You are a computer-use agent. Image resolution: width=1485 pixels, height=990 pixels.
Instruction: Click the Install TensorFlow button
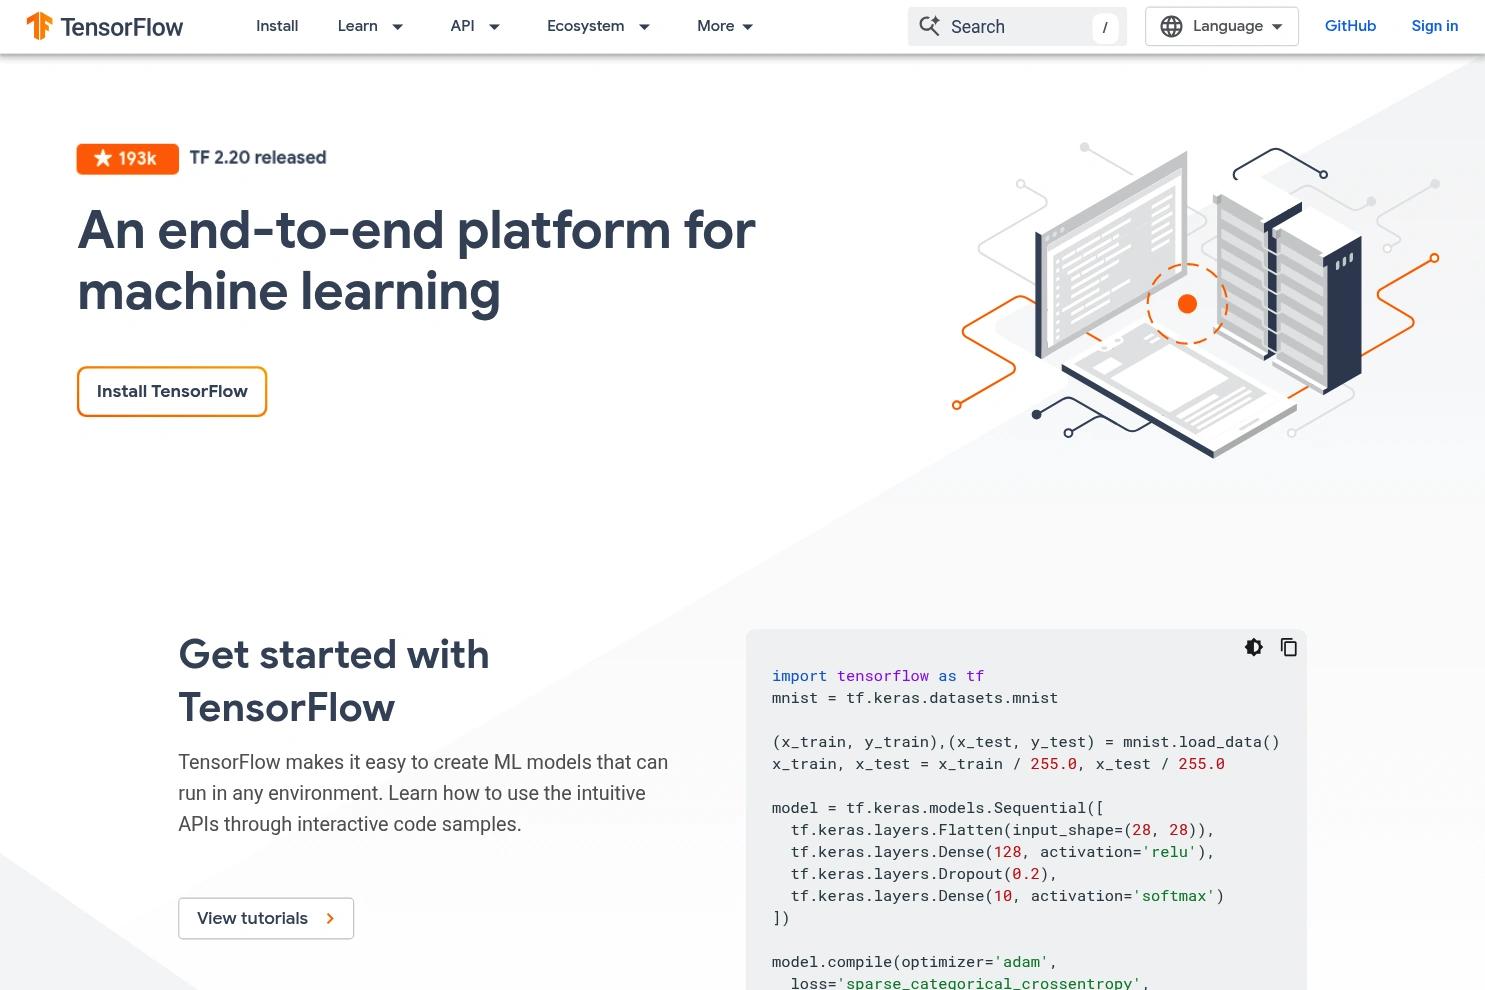pyautogui.click(x=172, y=391)
